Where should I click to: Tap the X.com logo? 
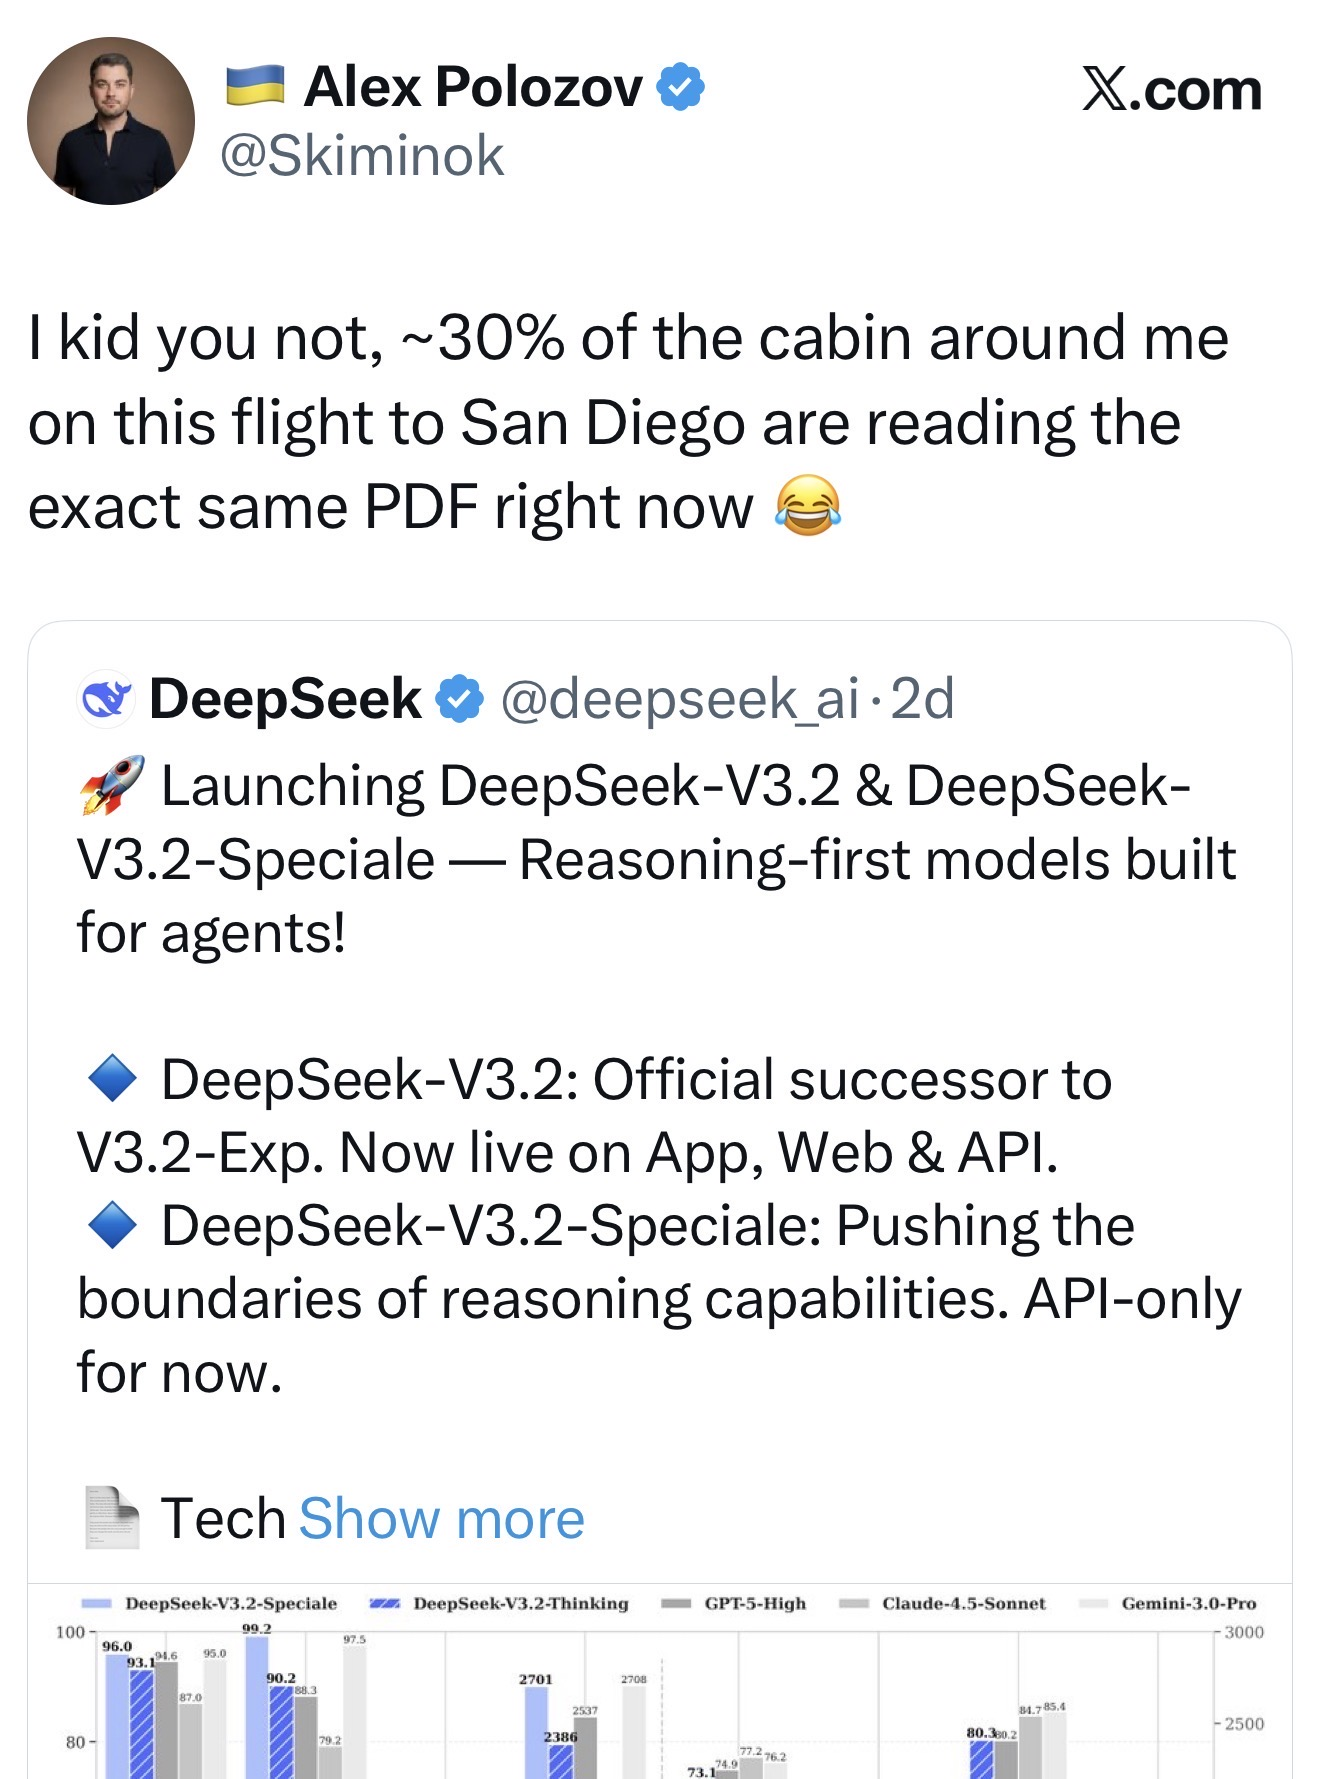[x=1171, y=90]
